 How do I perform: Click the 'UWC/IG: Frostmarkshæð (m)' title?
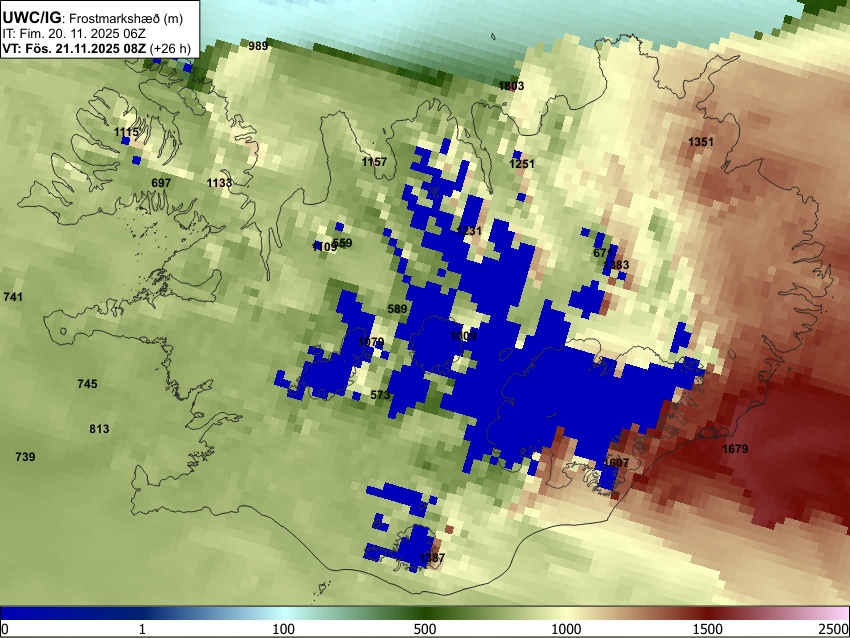pos(93,18)
